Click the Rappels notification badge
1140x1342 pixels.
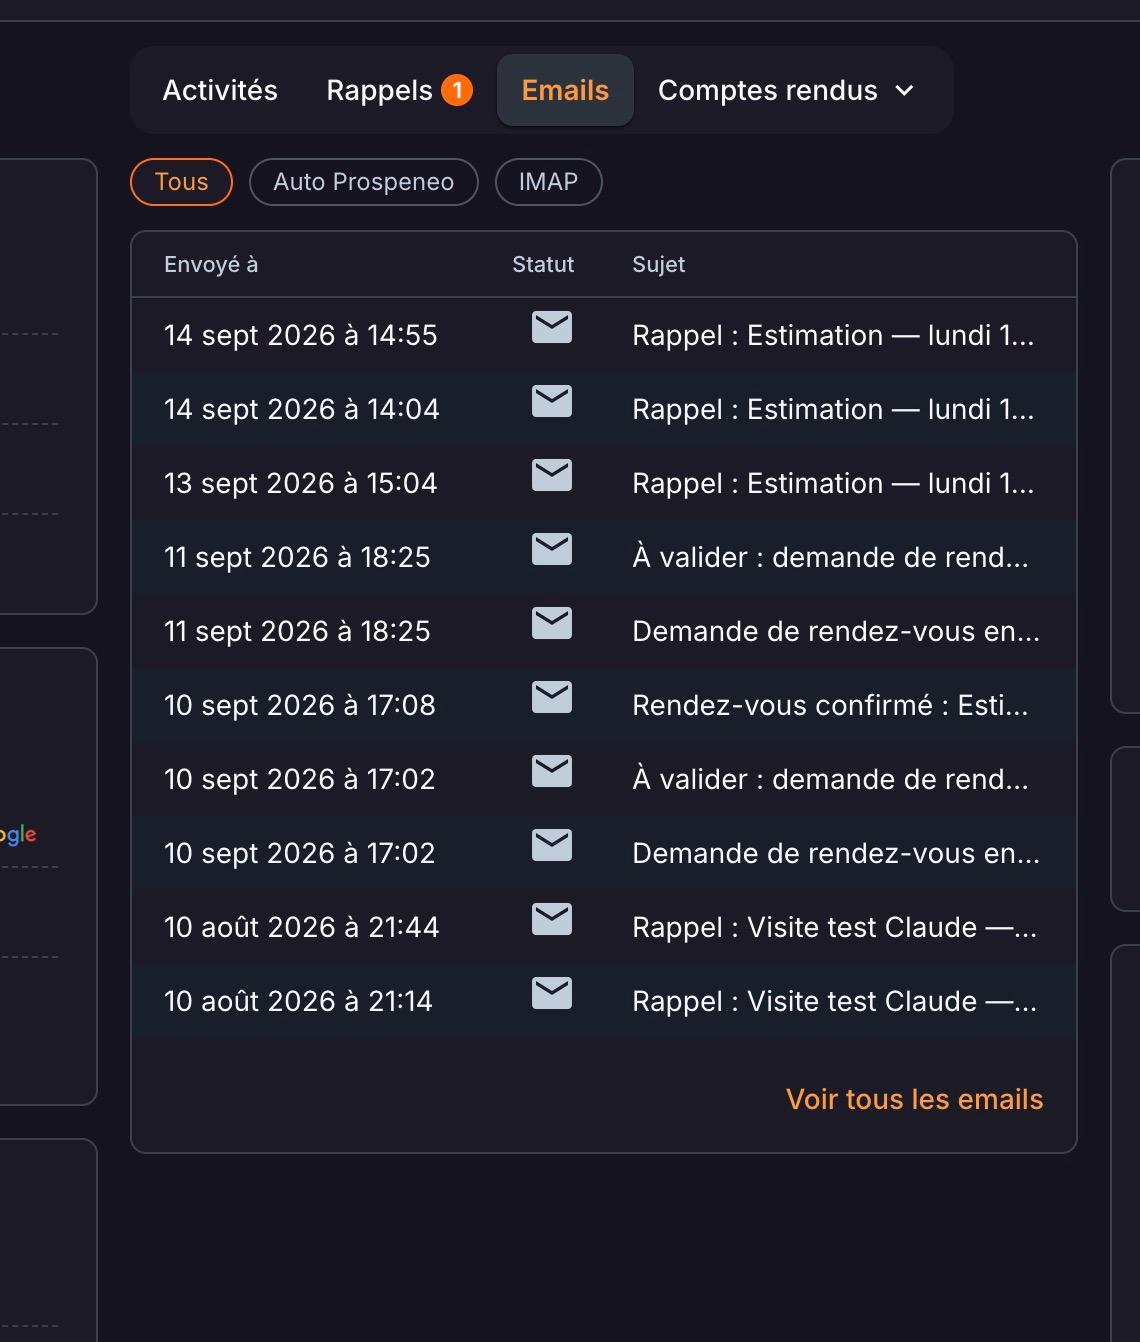pos(457,90)
